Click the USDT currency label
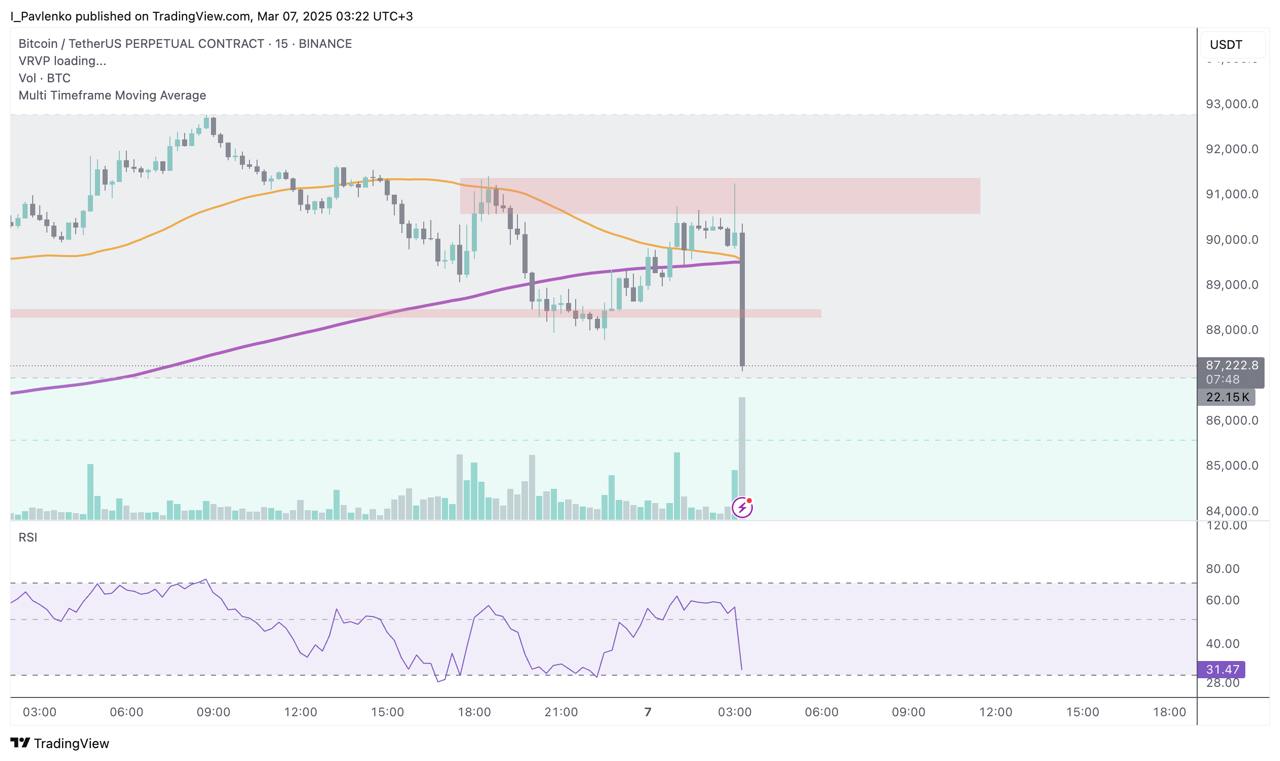 [1226, 44]
